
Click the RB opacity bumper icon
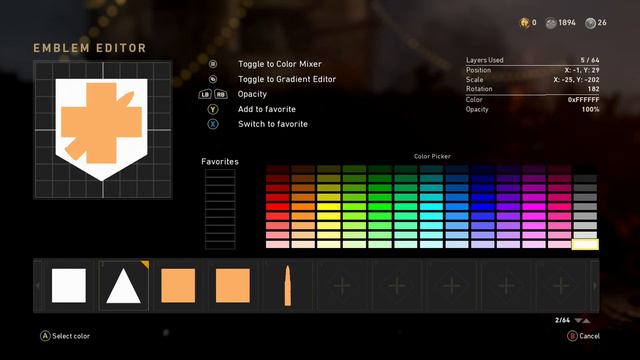point(220,94)
